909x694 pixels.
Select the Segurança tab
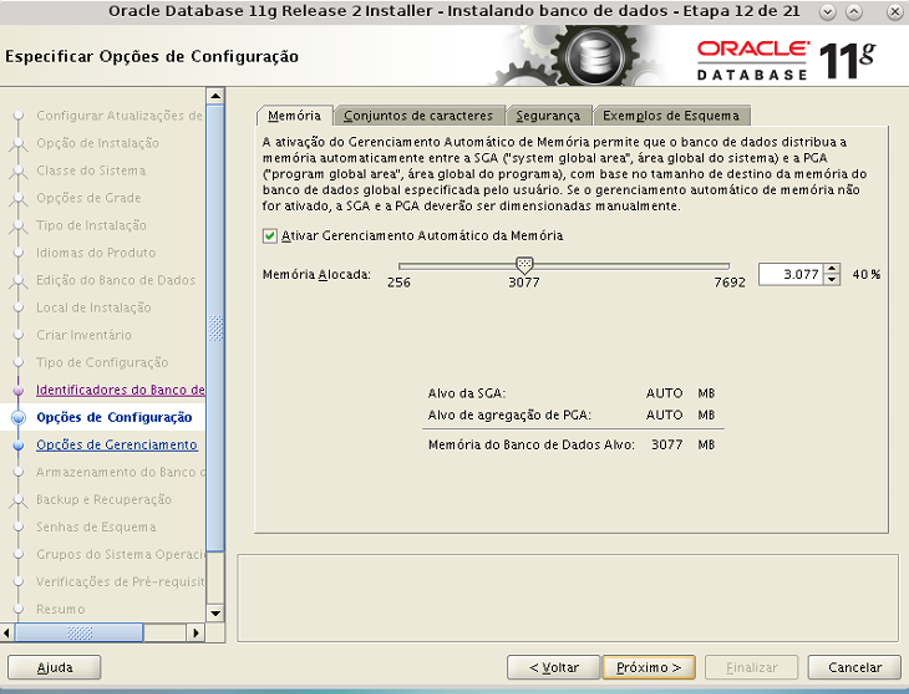point(548,116)
